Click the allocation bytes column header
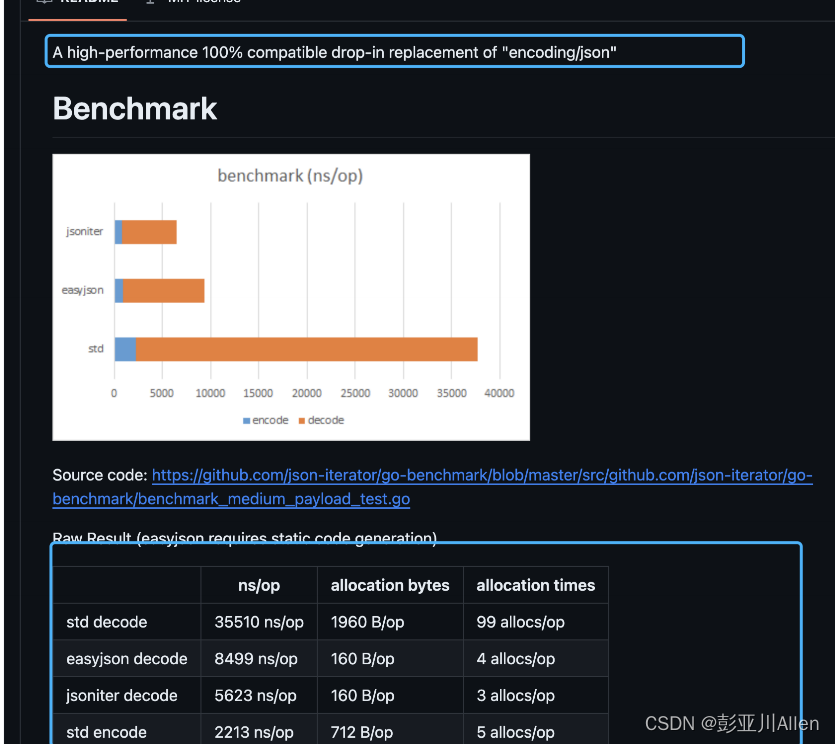 [x=389, y=585]
